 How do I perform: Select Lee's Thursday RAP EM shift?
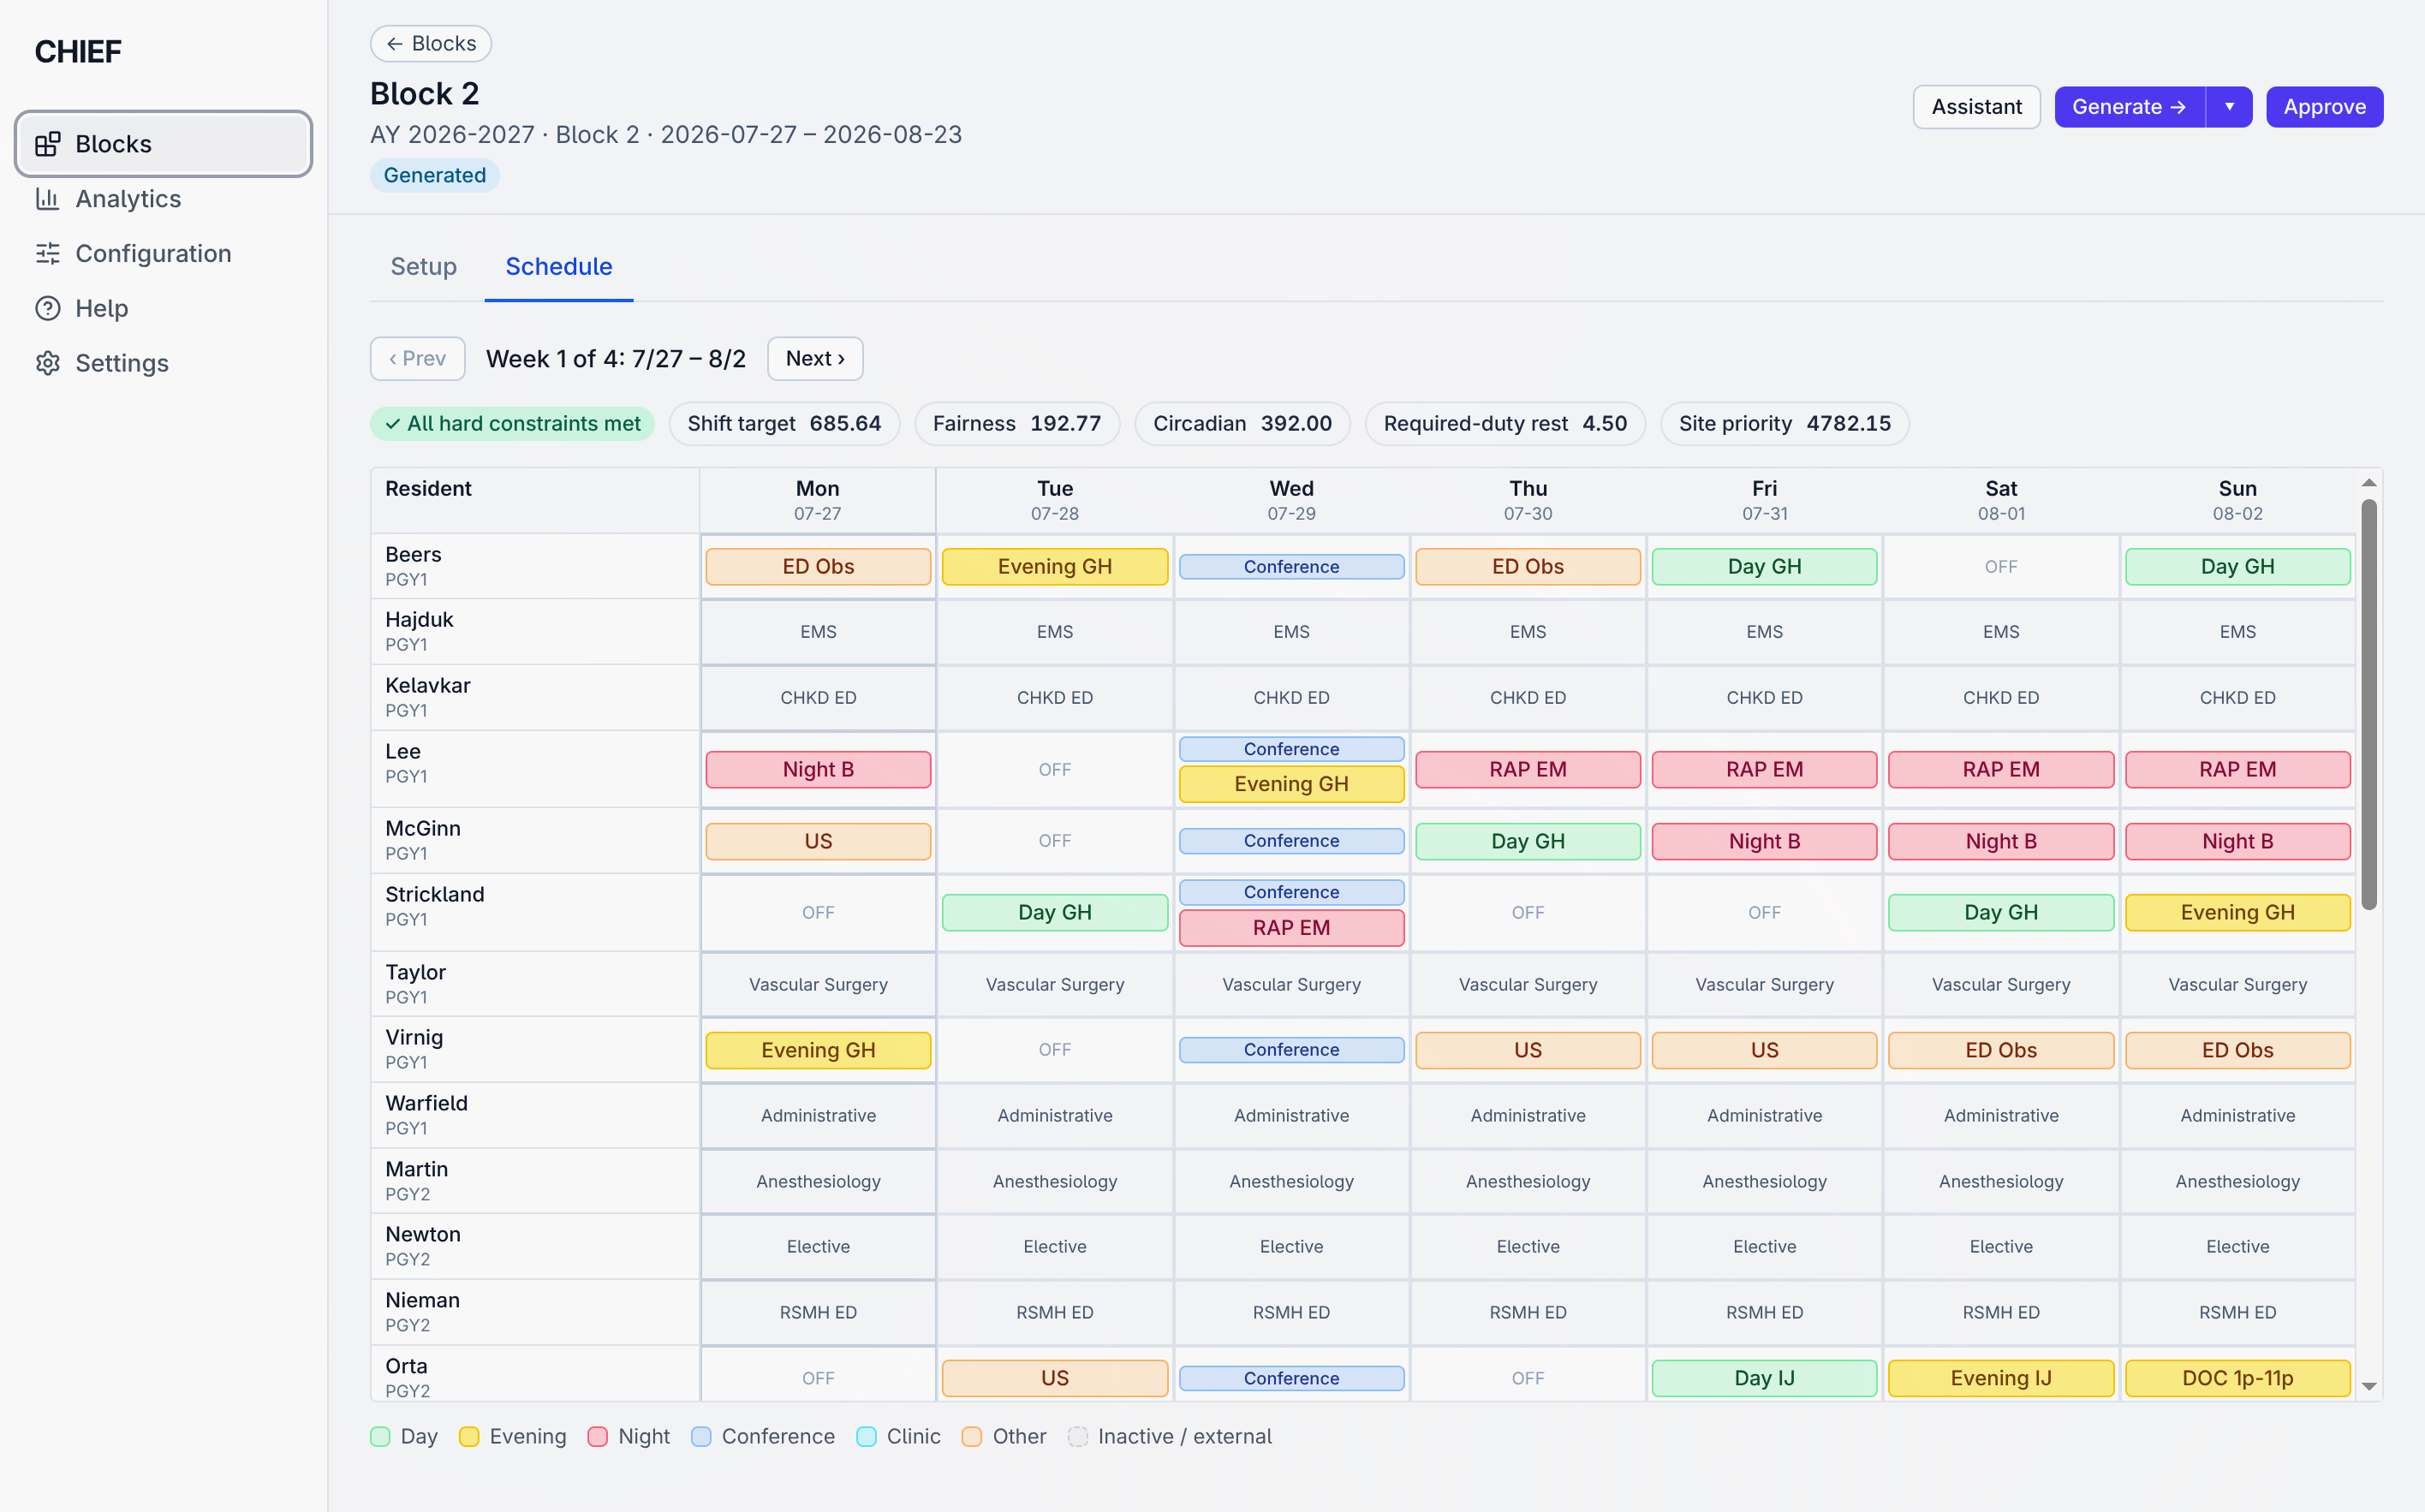click(x=1528, y=770)
